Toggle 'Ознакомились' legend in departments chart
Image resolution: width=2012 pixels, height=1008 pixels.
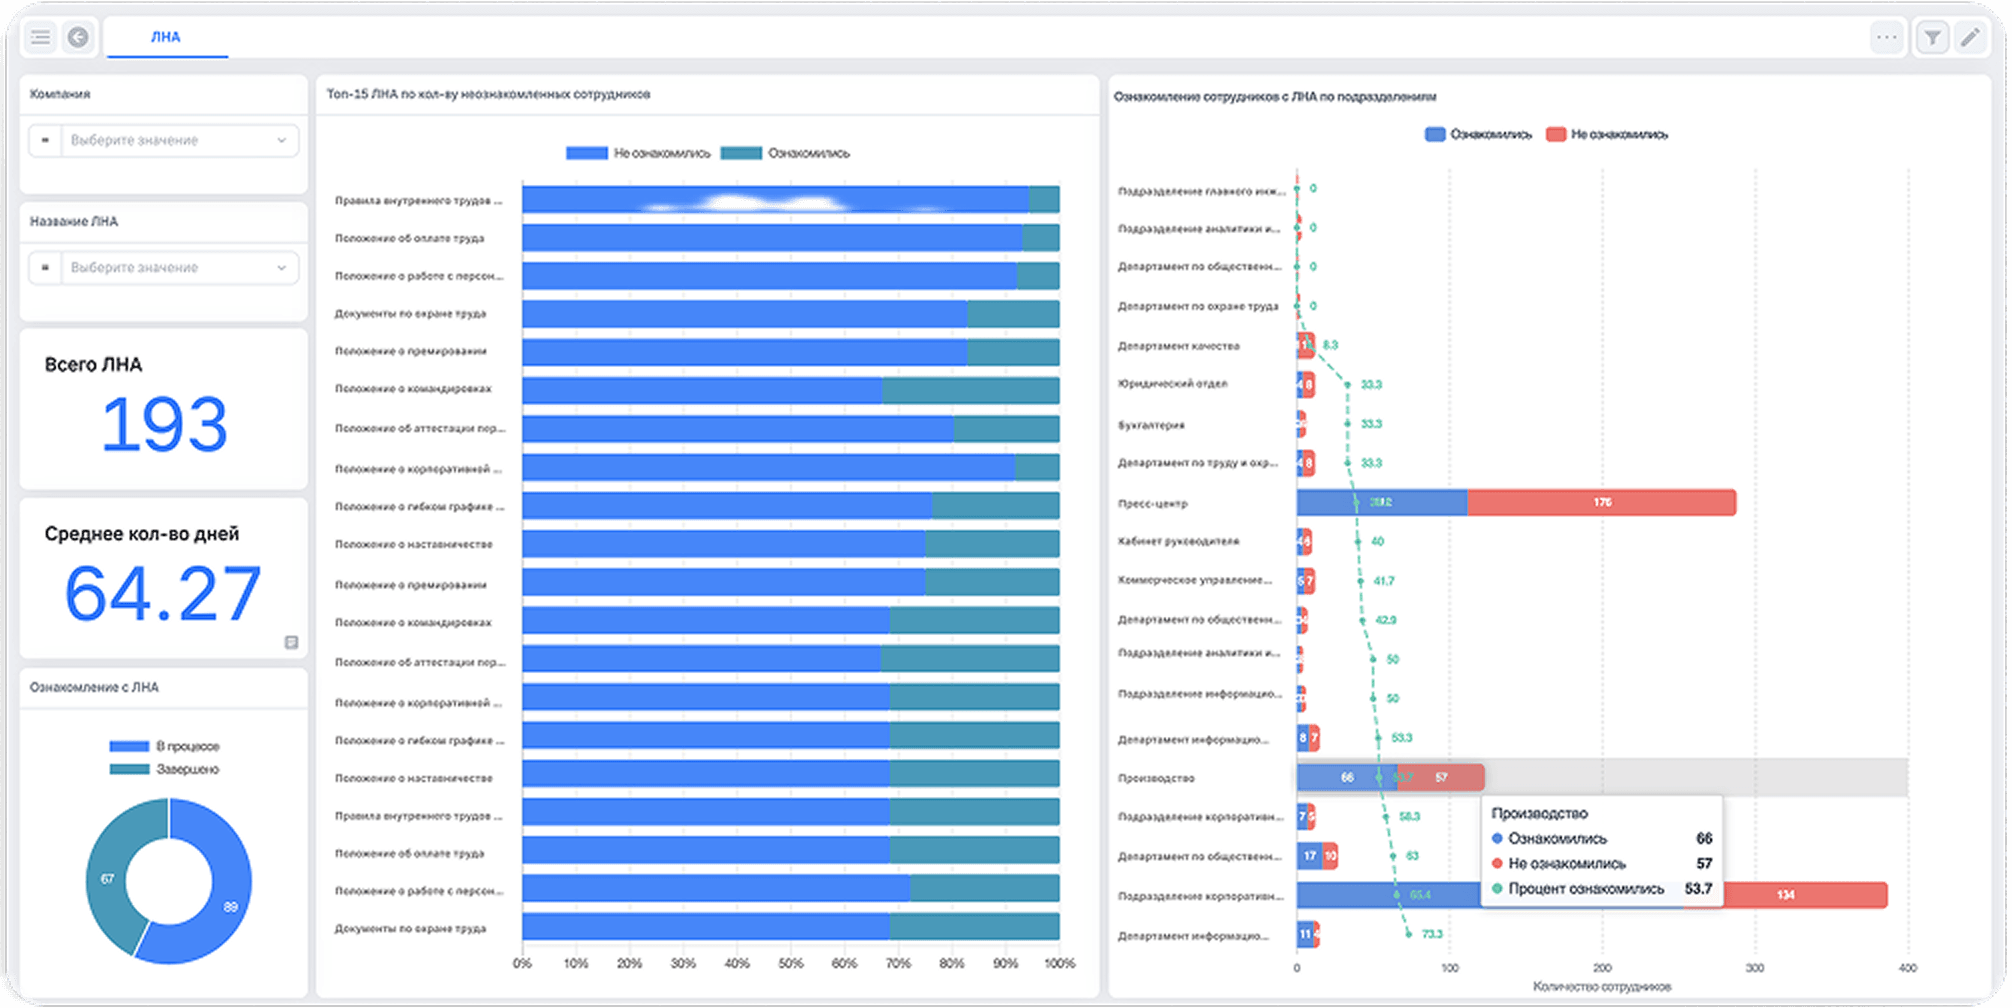1478,134
